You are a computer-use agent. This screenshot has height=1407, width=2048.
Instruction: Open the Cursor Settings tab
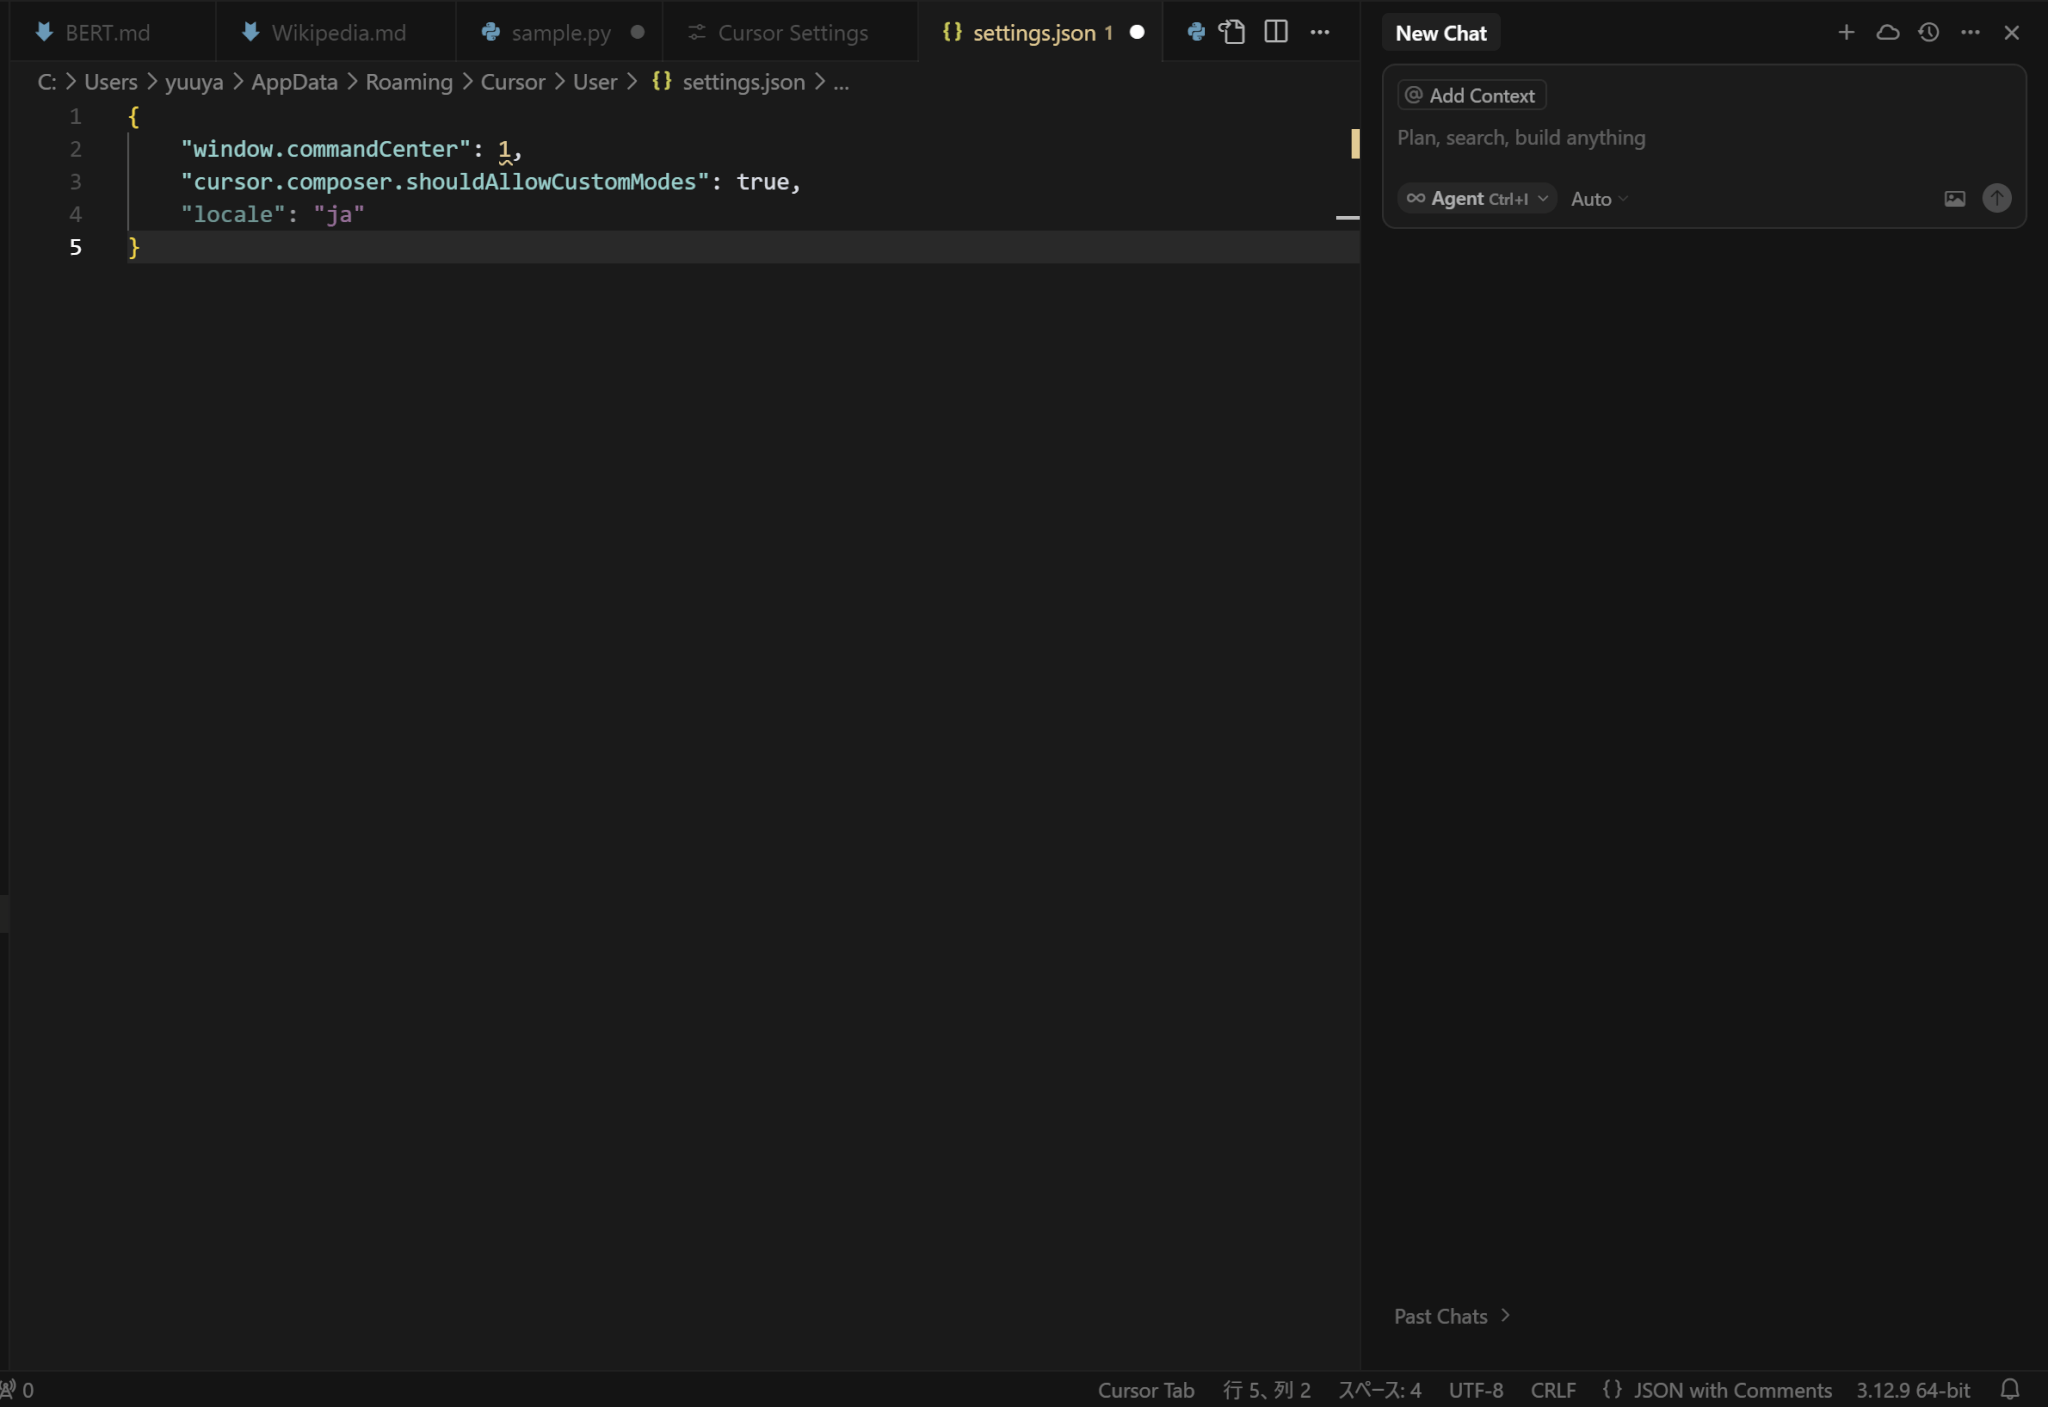(x=792, y=32)
